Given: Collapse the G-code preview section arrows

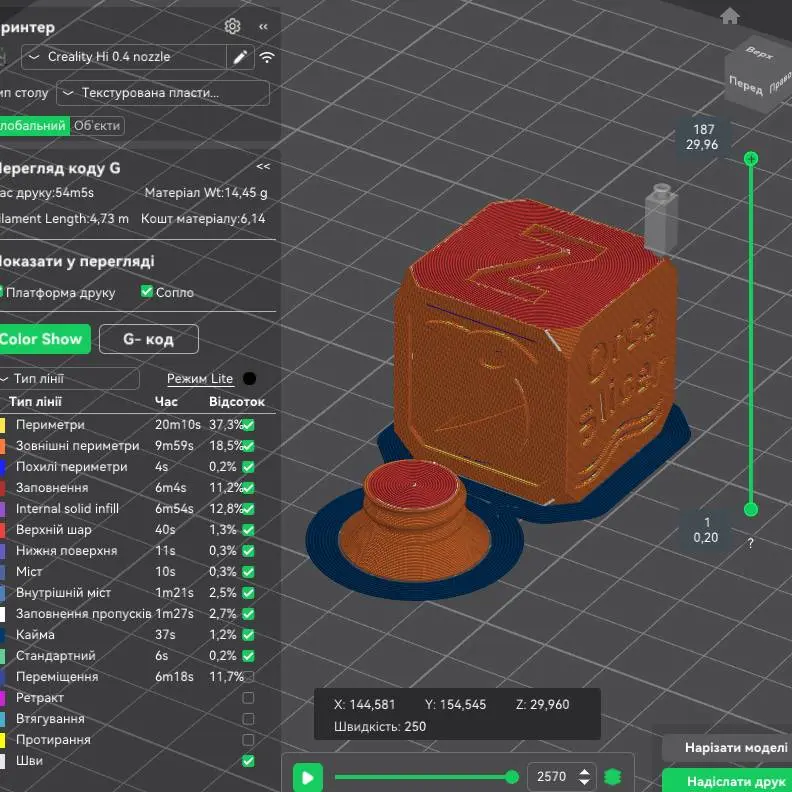Looking at the screenshot, I should tap(263, 166).
